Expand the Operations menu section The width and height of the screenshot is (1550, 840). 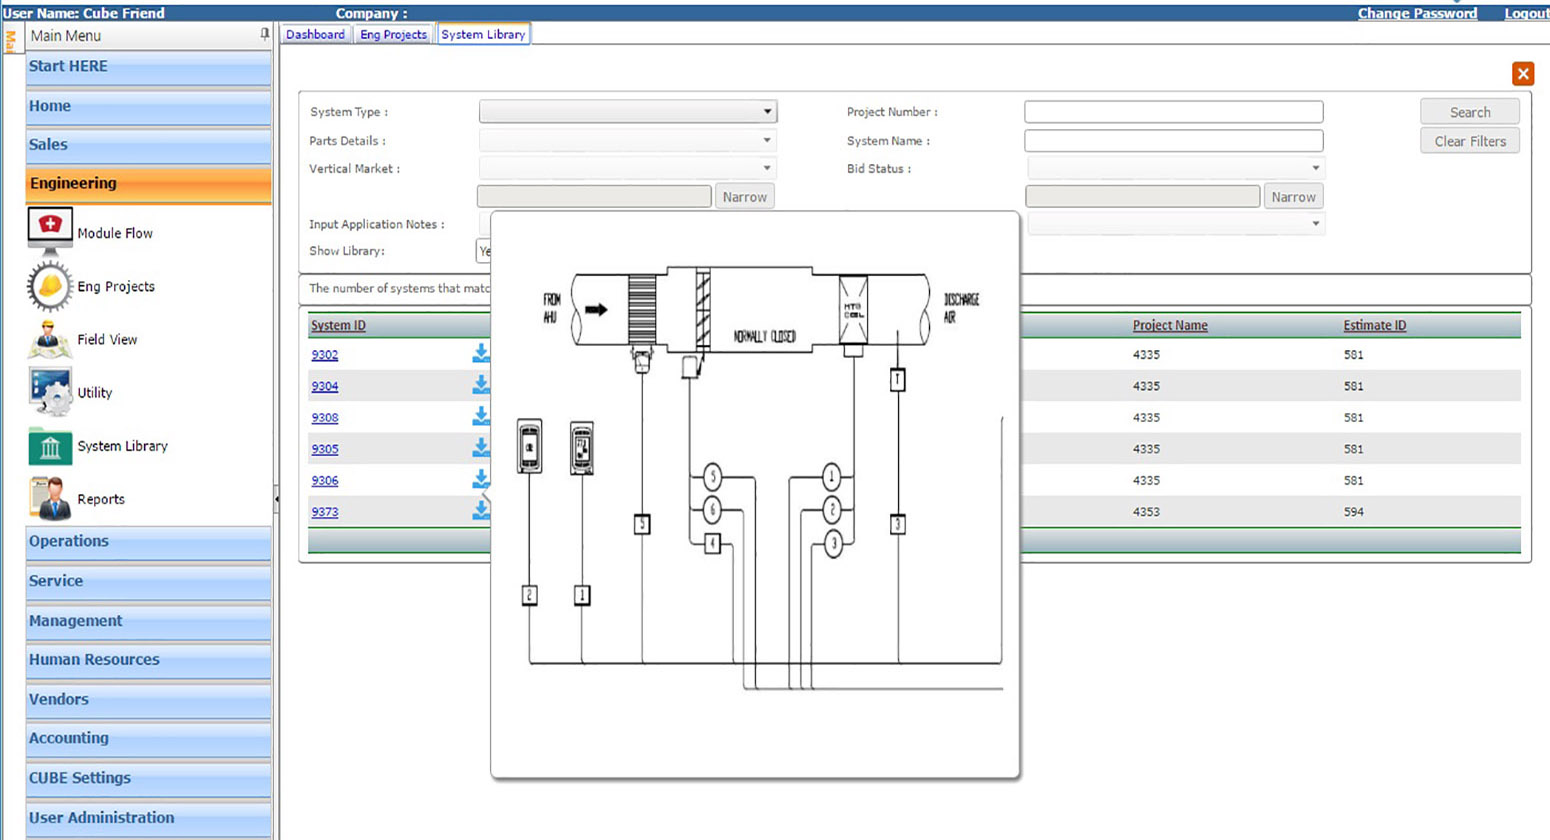pos(148,541)
